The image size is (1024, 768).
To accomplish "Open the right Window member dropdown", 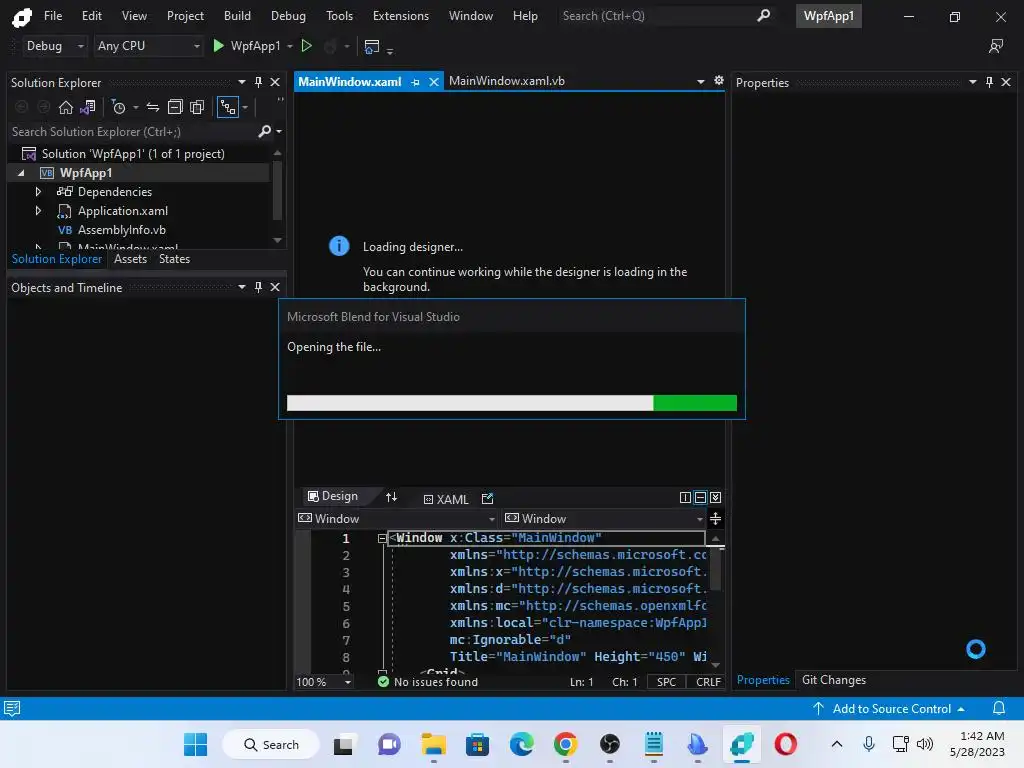I will (604, 519).
